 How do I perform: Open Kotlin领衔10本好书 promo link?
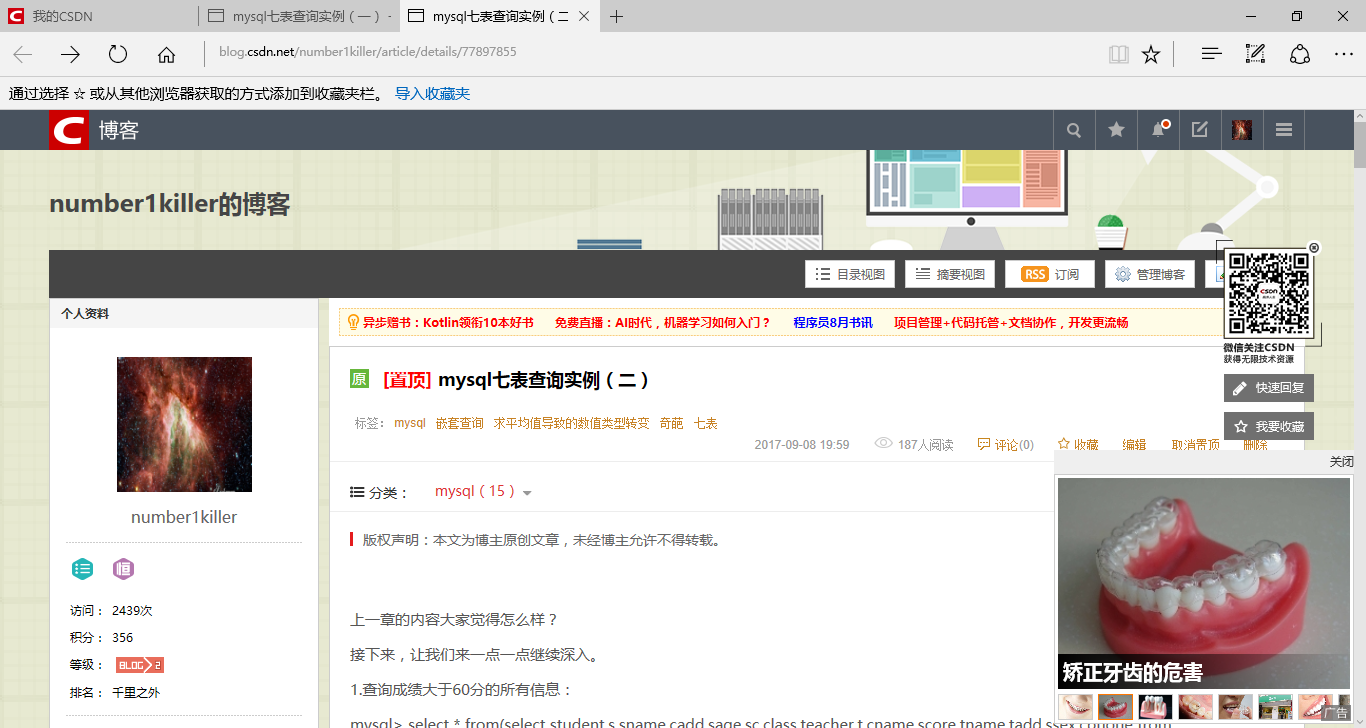[448, 323]
